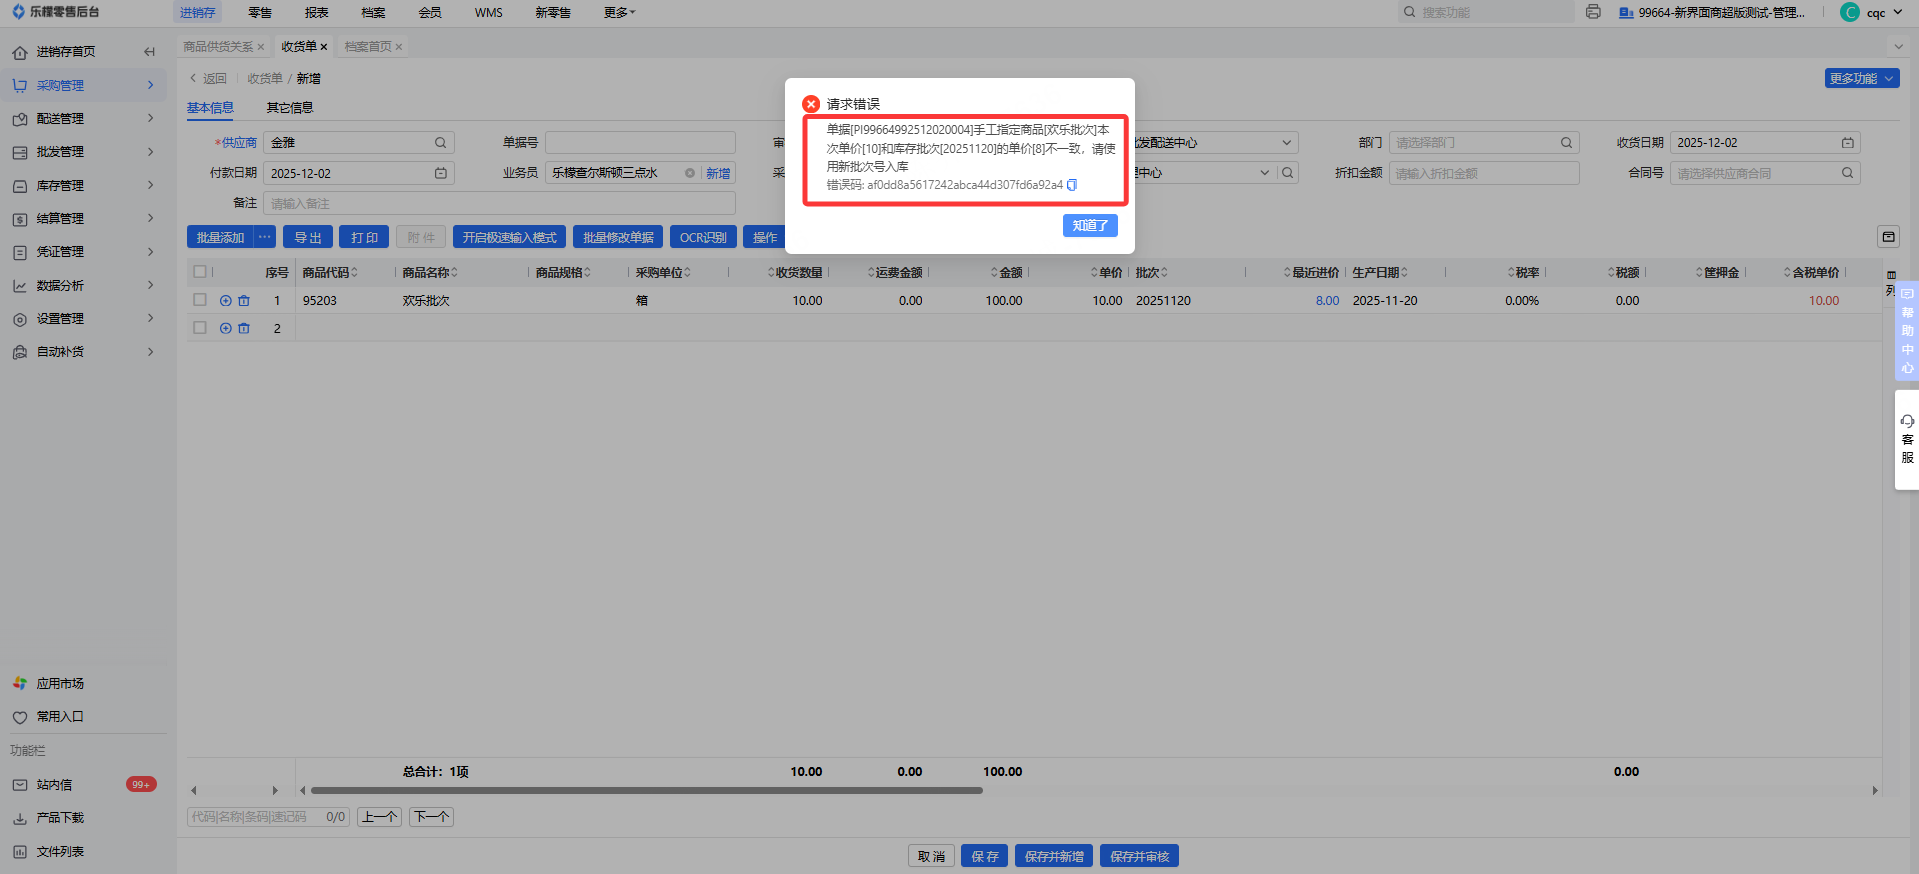Open 产品下载 page

pyautogui.click(x=60, y=818)
